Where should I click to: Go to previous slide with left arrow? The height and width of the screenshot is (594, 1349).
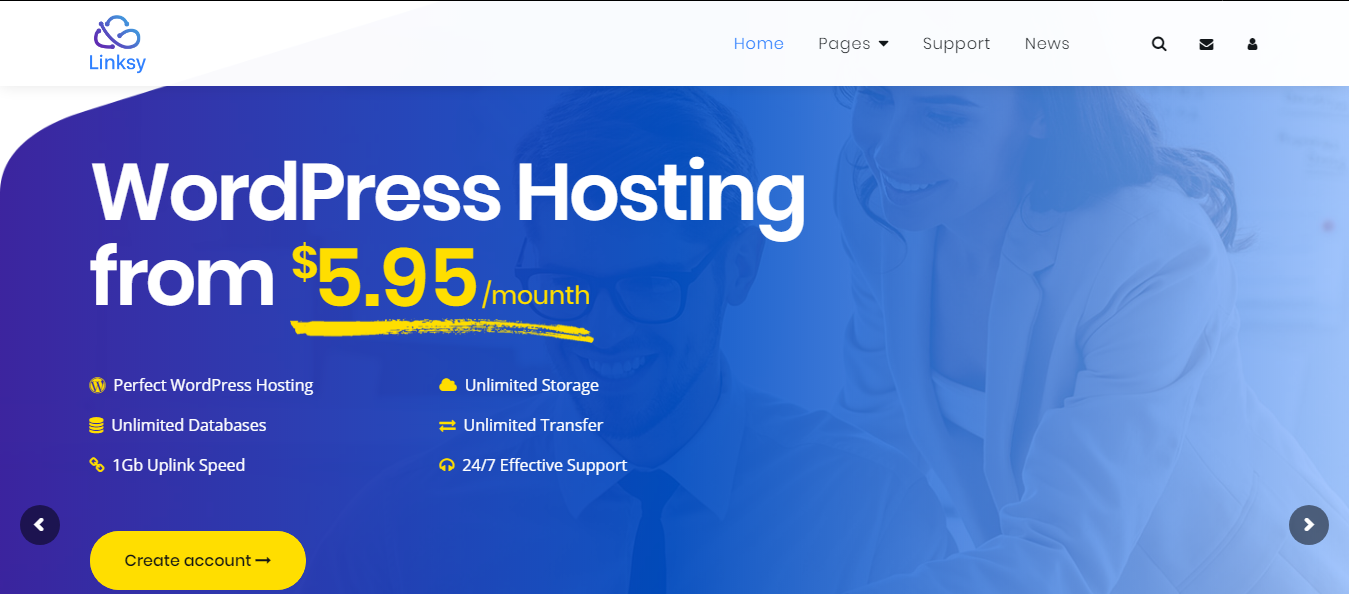40,524
